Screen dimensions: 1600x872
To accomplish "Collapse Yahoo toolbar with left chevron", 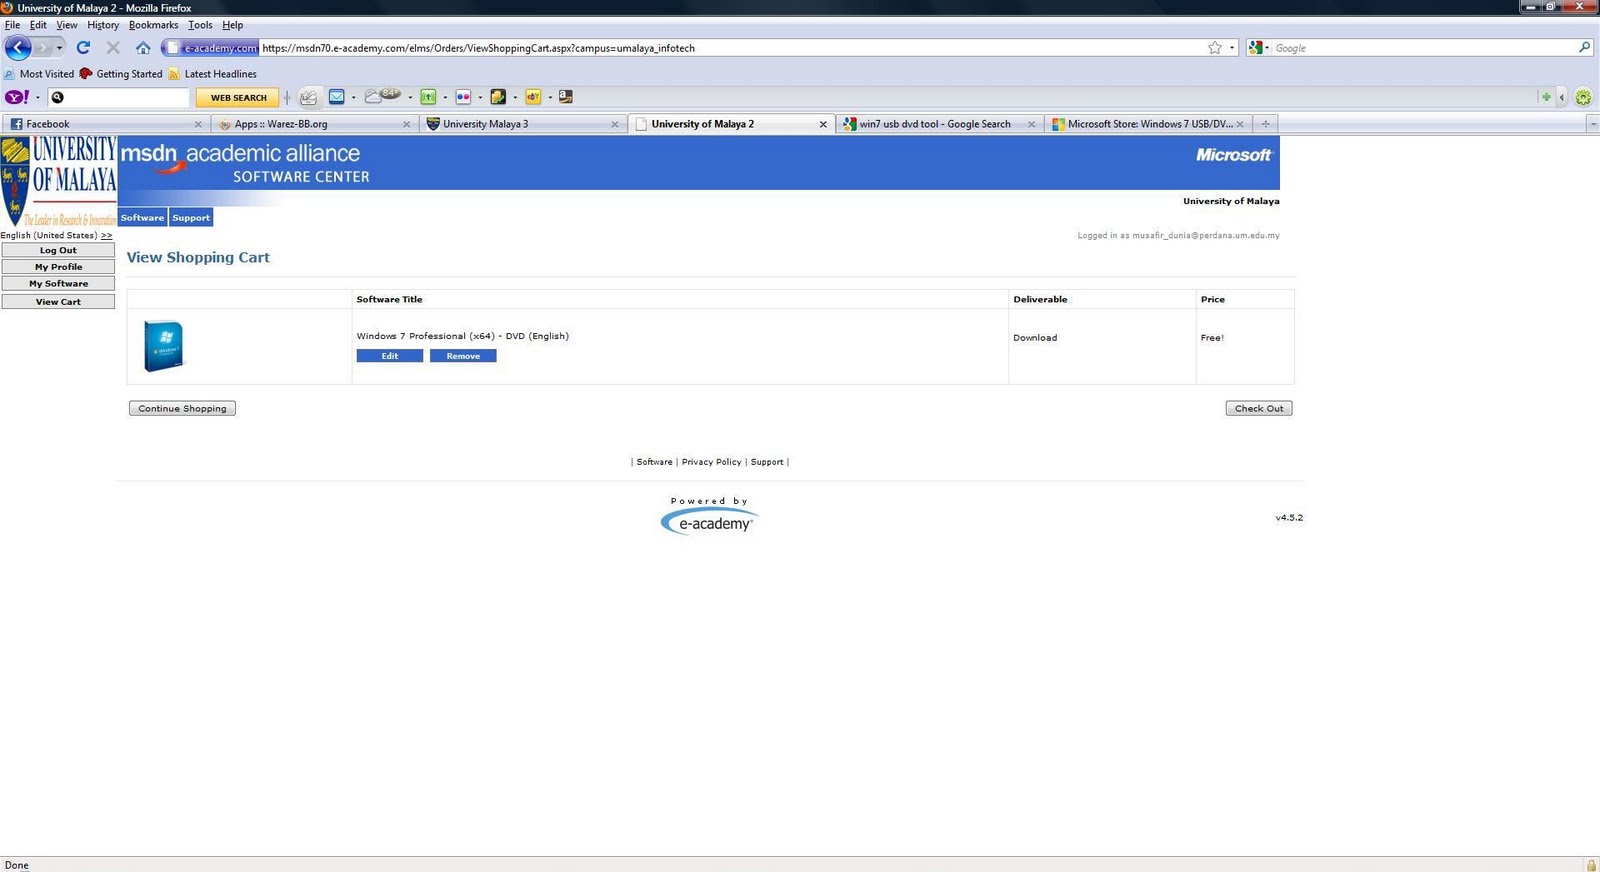I will click(1562, 97).
